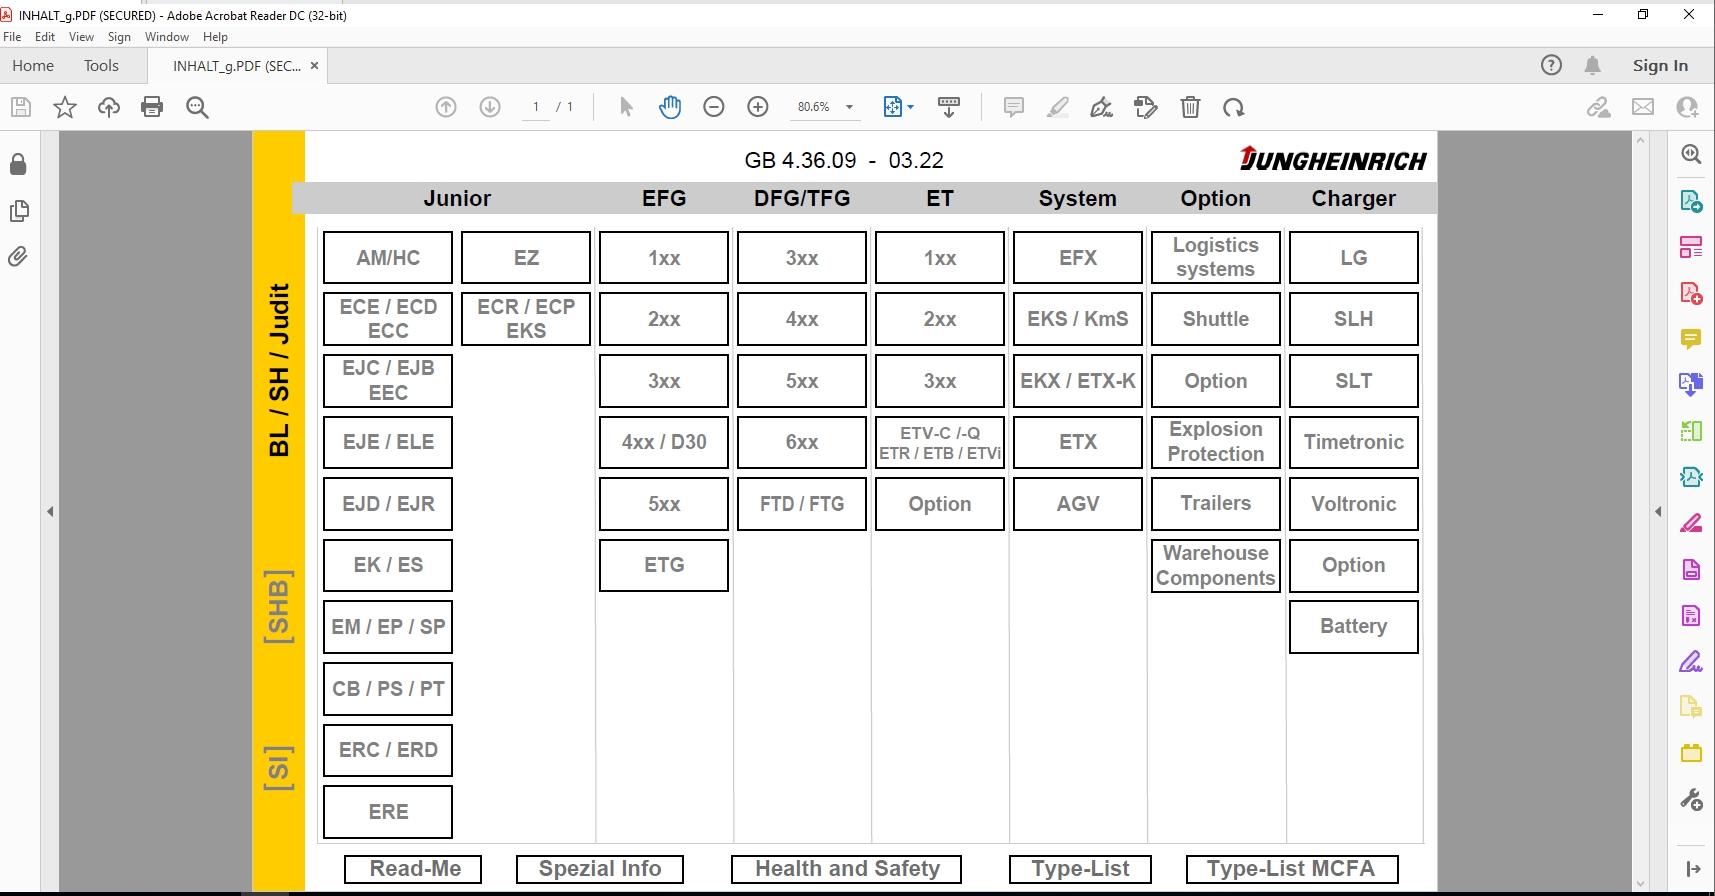
Task: Open the Edit menu
Action: 45,37
